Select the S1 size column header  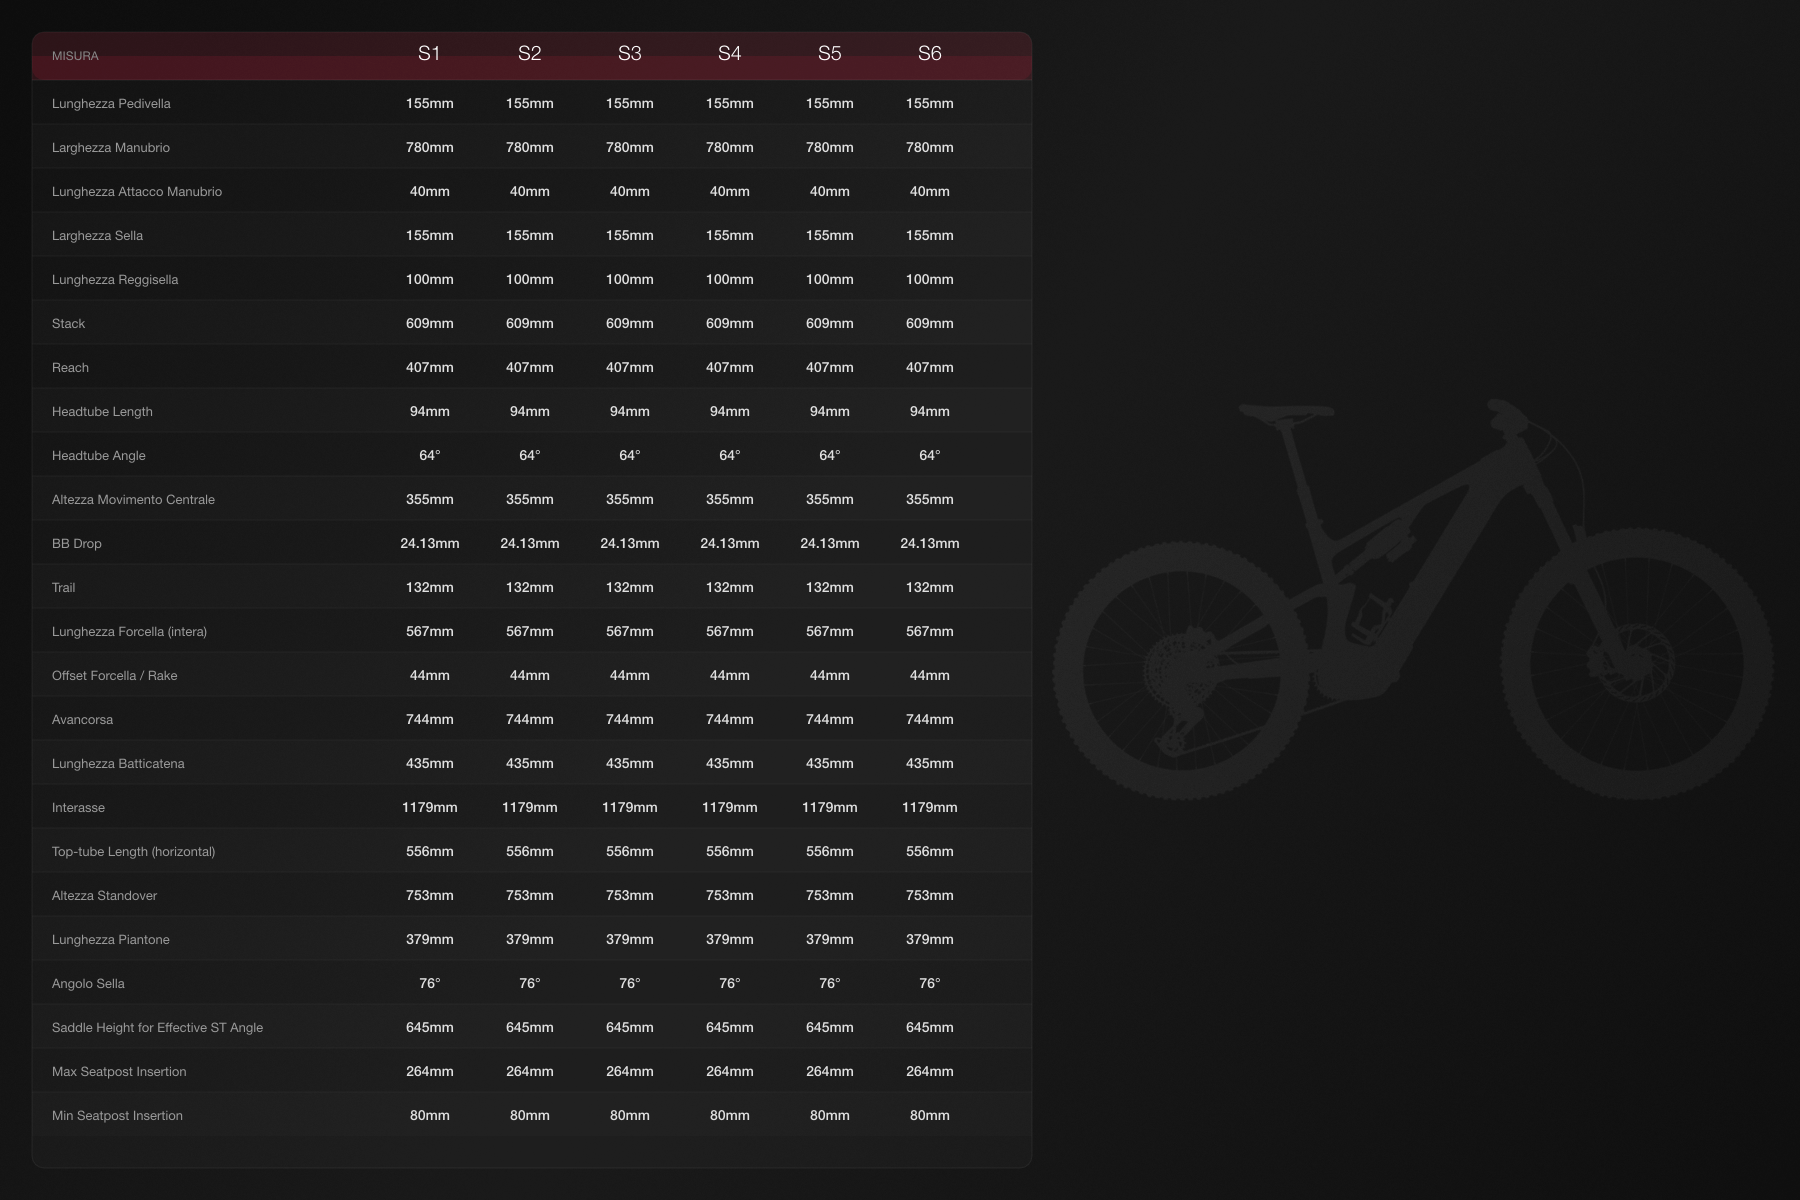(429, 54)
